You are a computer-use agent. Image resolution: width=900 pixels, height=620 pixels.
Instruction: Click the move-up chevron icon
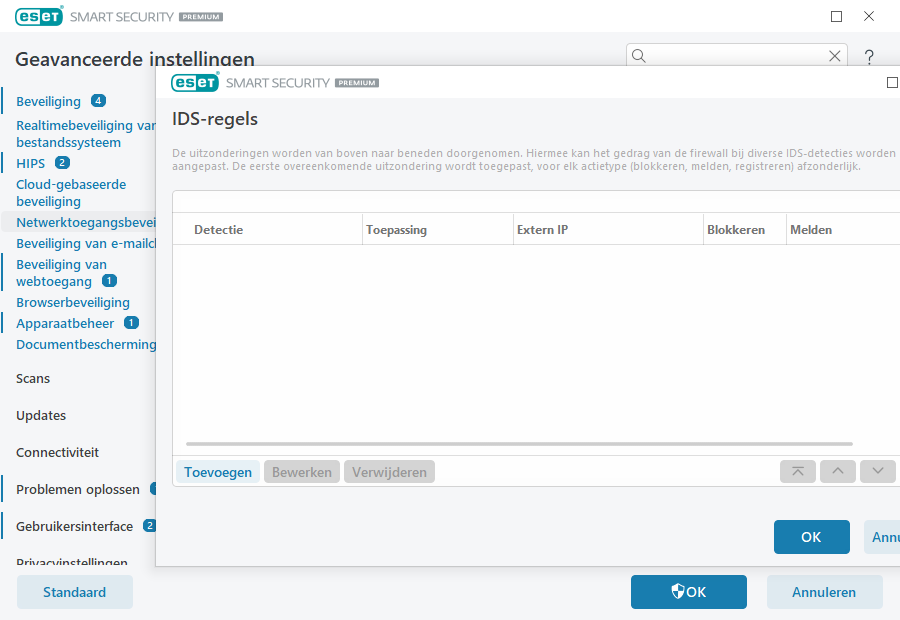click(x=837, y=471)
